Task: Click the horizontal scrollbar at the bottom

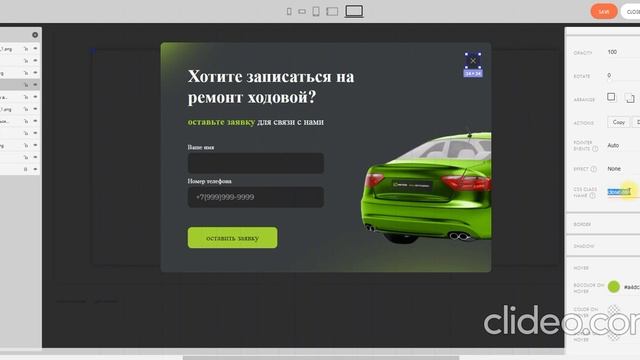Action: [321, 358]
